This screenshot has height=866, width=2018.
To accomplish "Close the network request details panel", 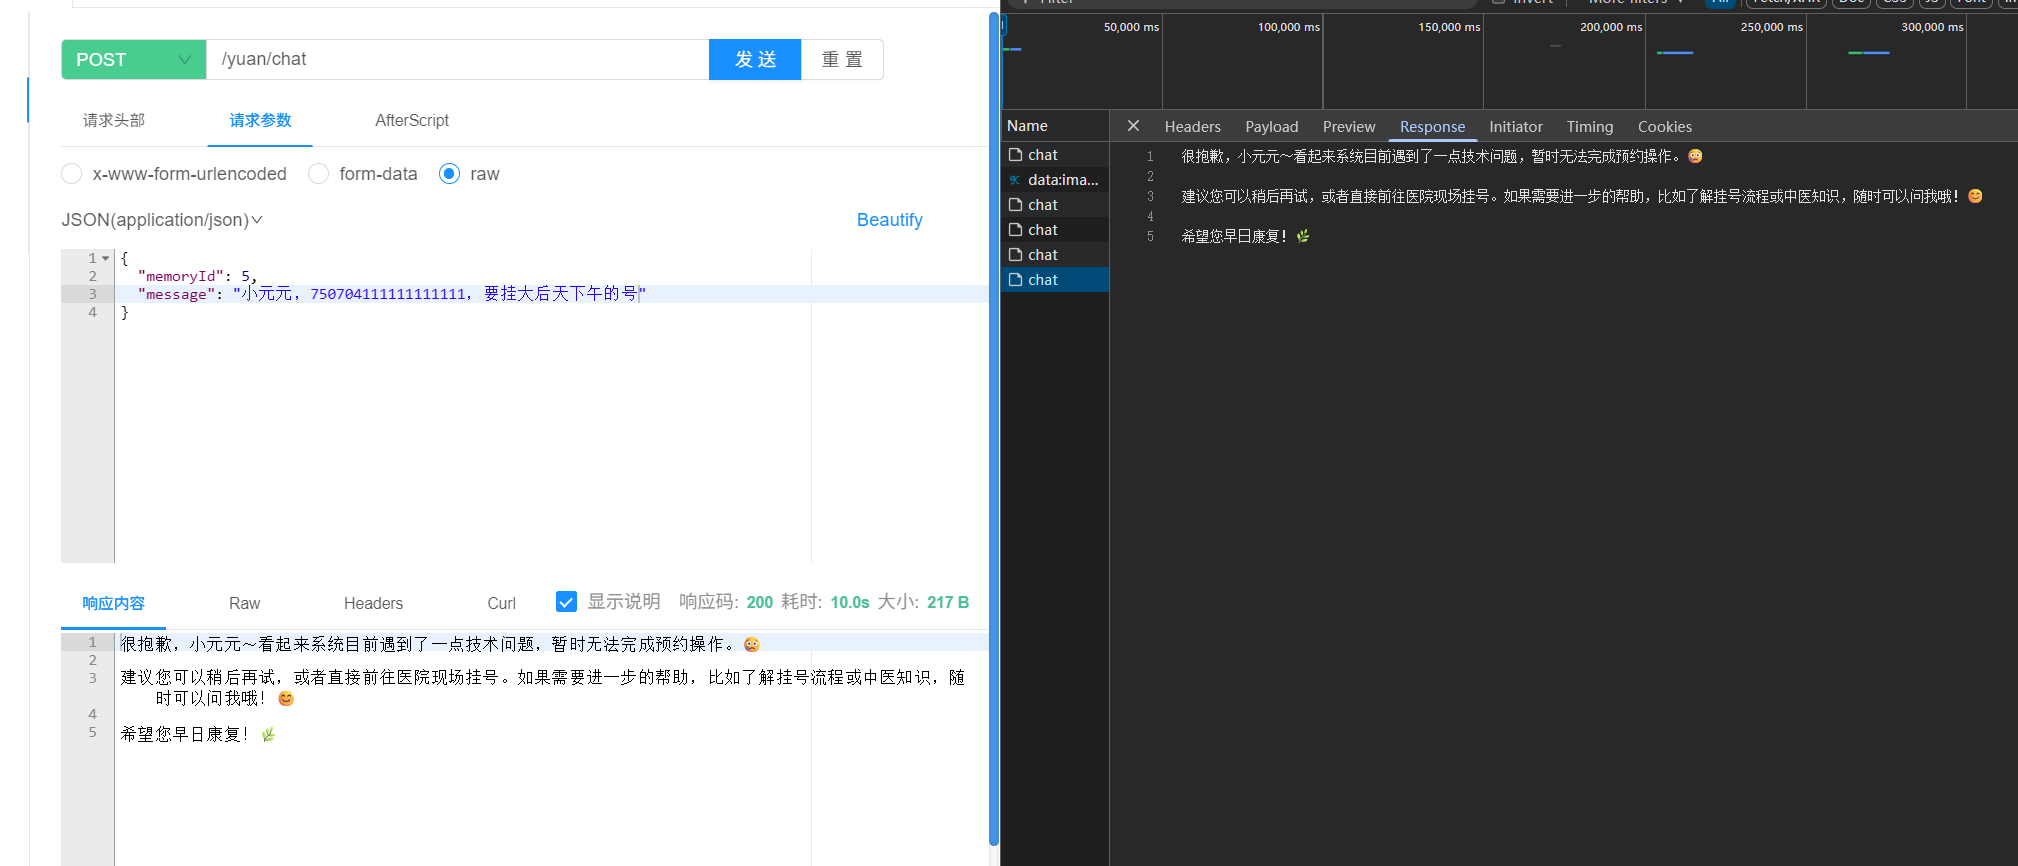I will point(1133,126).
